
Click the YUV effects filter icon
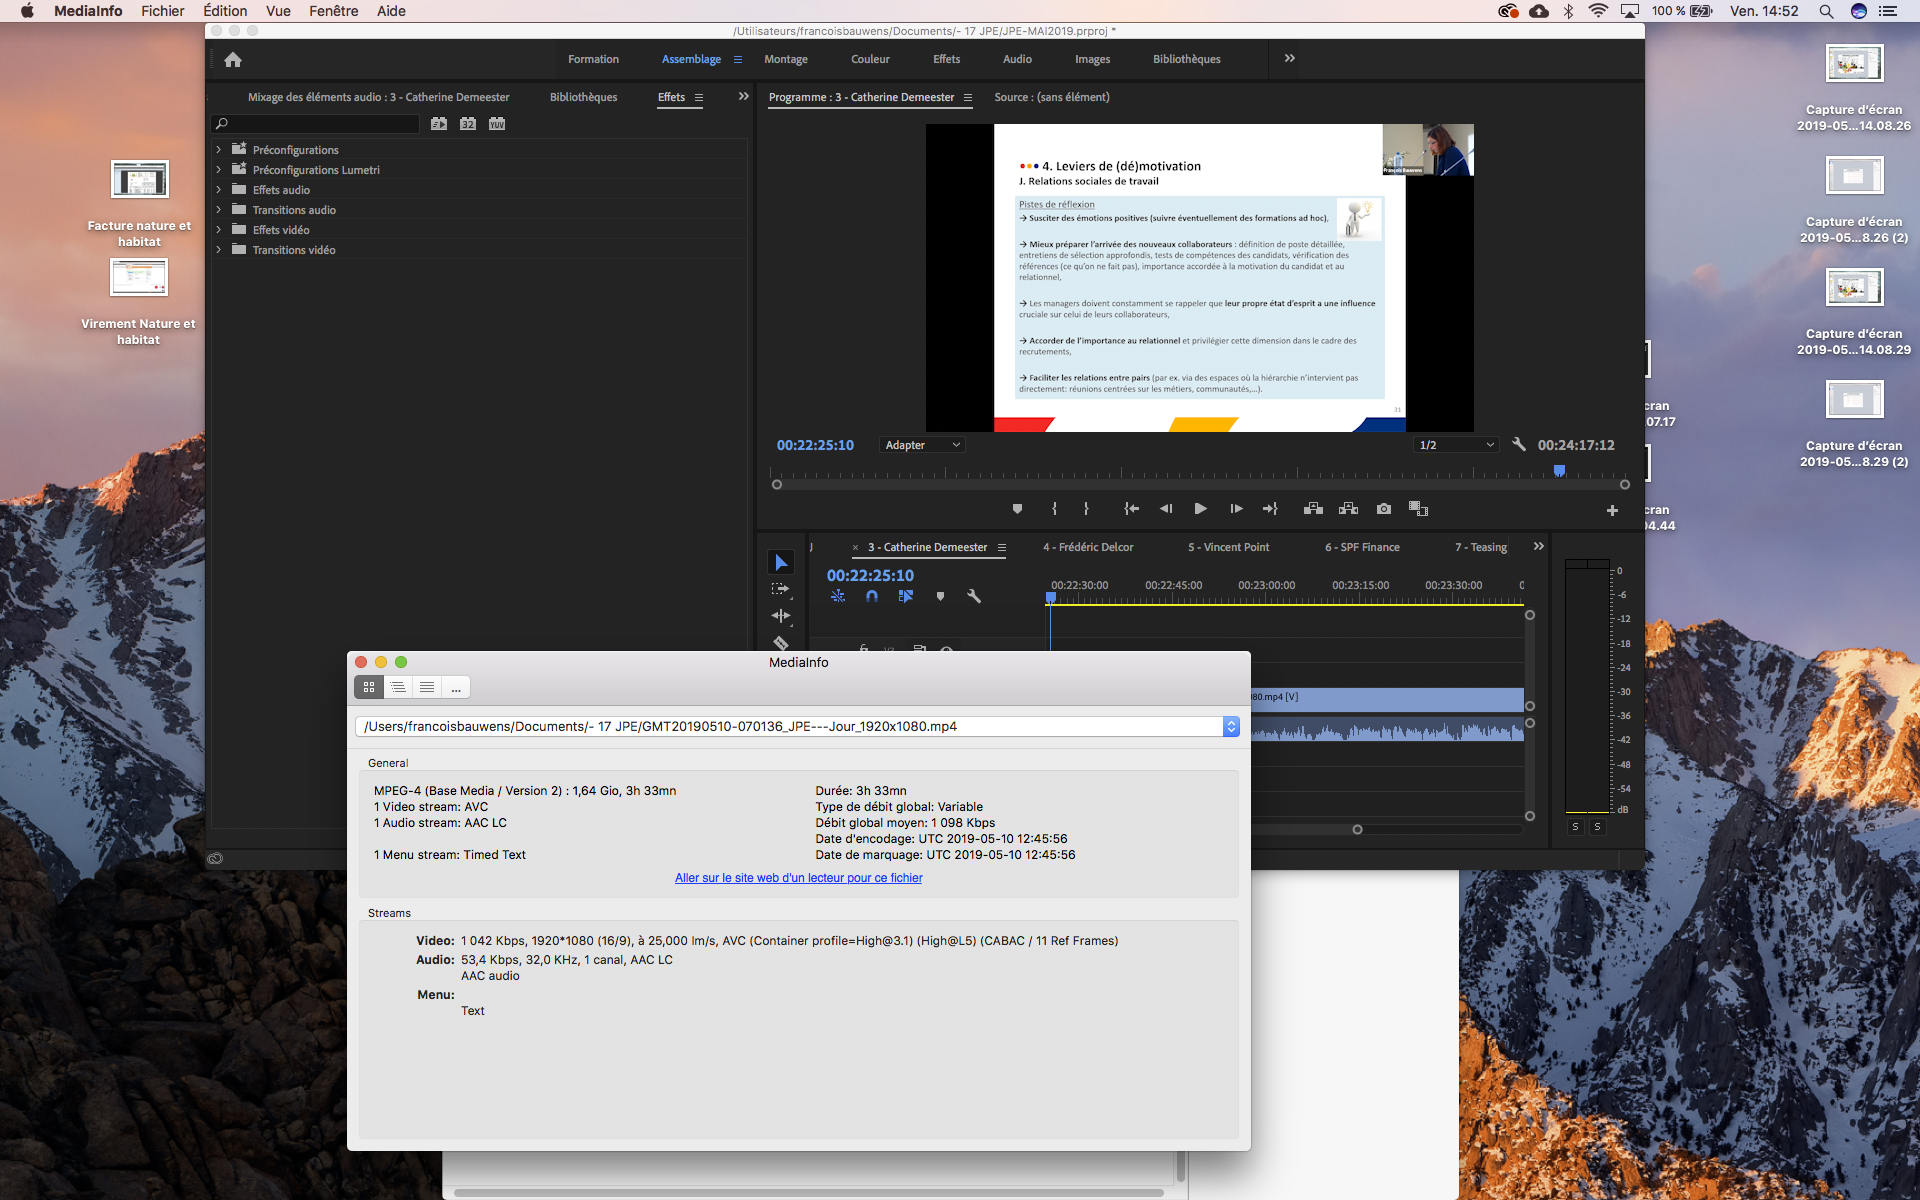pyautogui.click(x=497, y=124)
